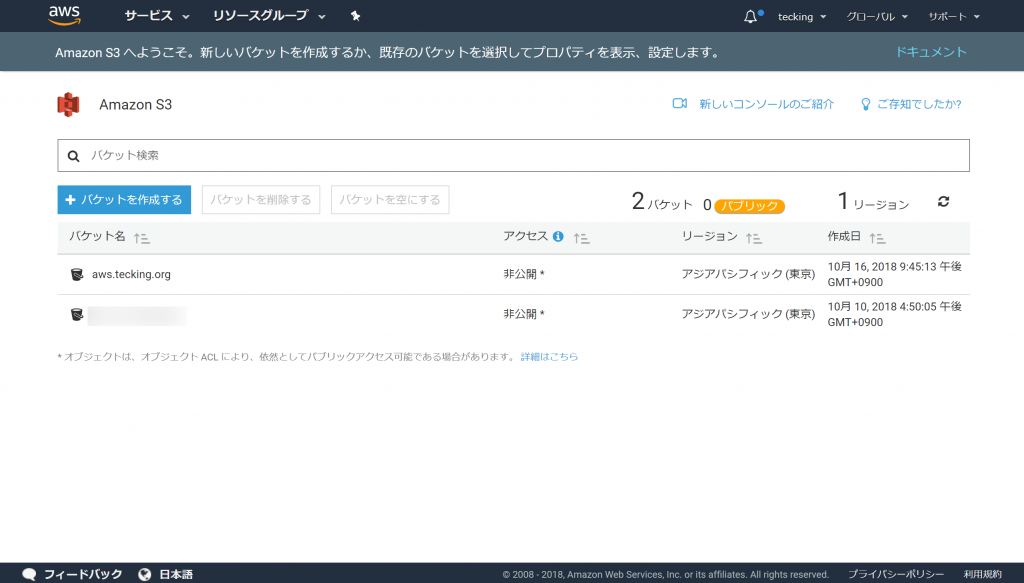This screenshot has height=583, width=1024.
Task: Open the notifications bell icon
Action: (x=750, y=16)
